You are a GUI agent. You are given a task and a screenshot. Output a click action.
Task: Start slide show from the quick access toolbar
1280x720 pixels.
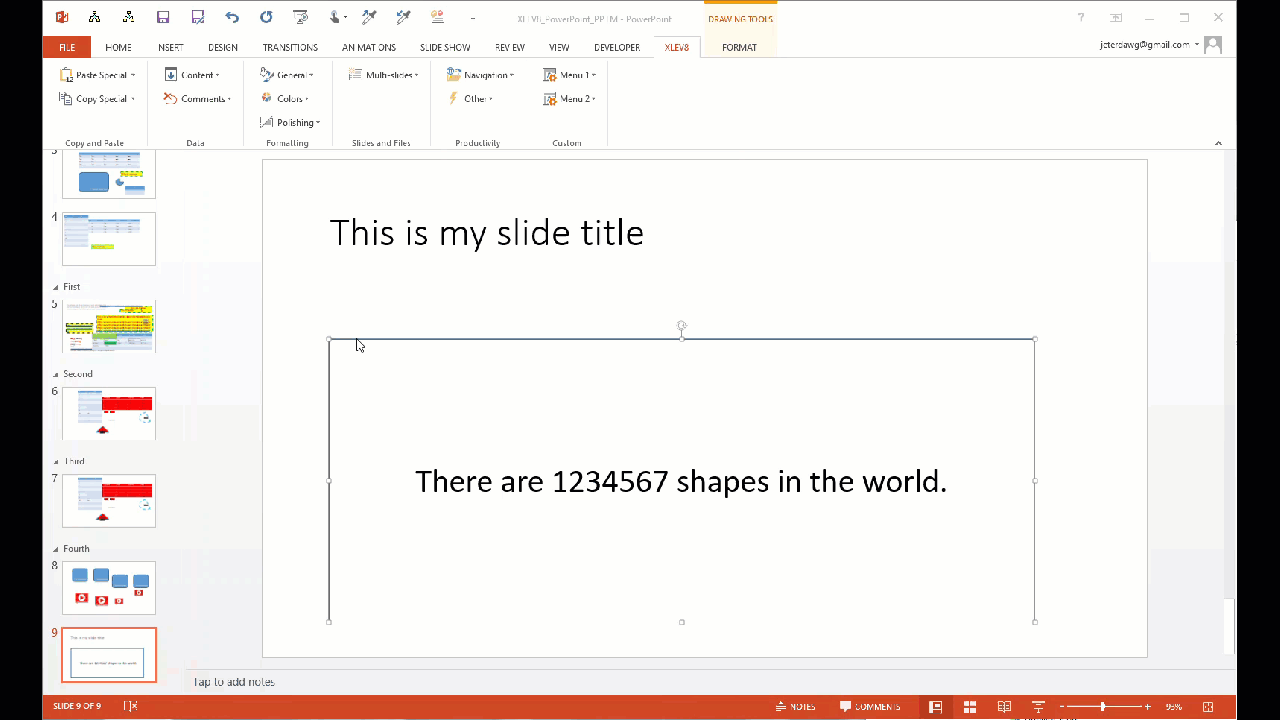click(x=300, y=17)
